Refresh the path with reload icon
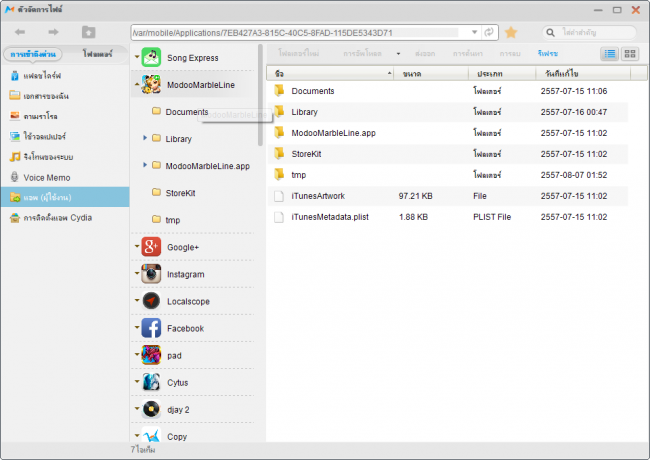Image resolution: width=650 pixels, height=460 pixels. point(489,32)
